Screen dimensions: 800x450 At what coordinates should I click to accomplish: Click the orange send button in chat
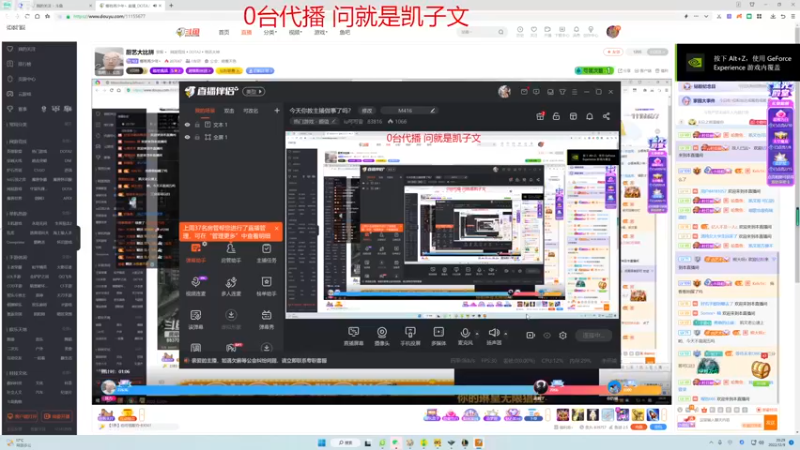coord(770,422)
